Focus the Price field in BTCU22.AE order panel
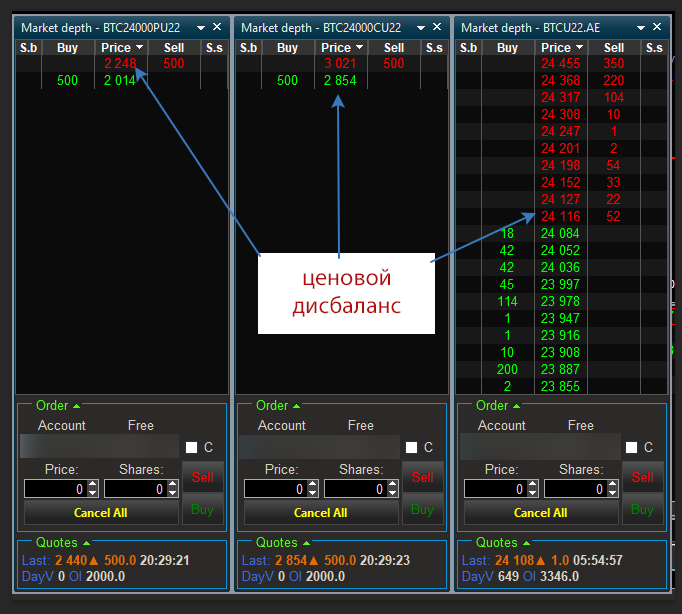This screenshot has width=682, height=614. [496, 489]
